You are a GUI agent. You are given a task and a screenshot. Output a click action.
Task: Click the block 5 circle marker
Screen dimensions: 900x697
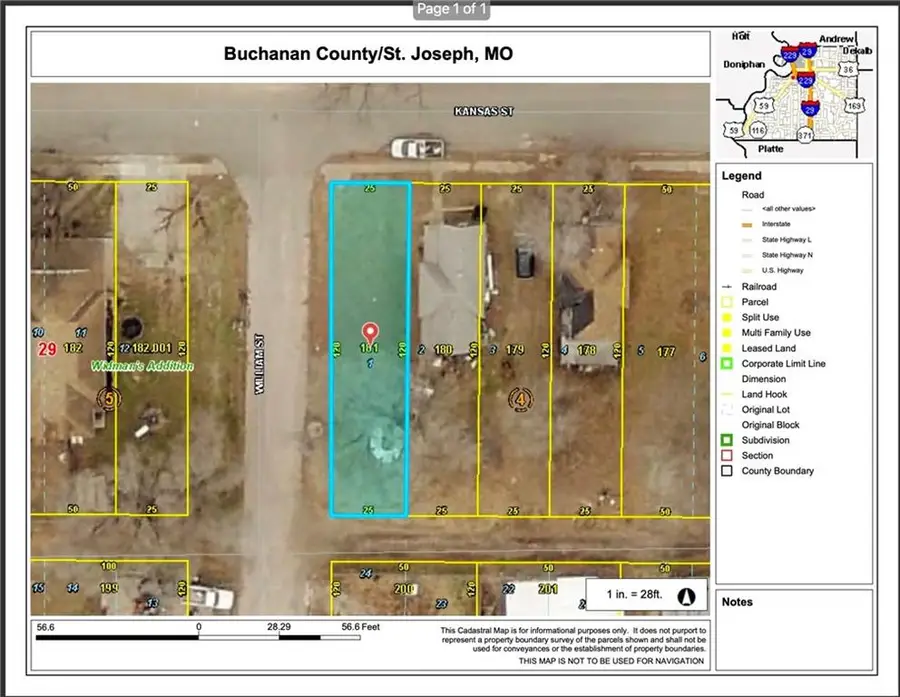click(107, 399)
